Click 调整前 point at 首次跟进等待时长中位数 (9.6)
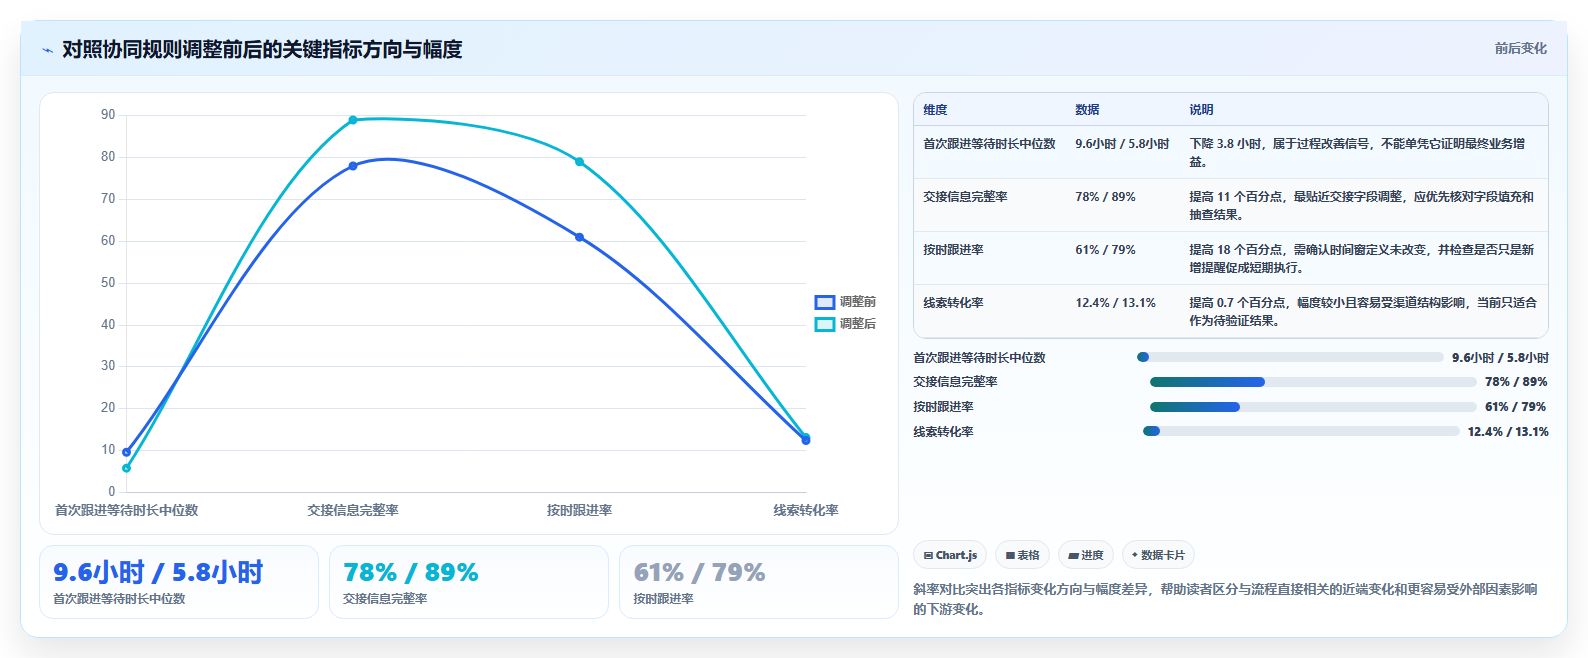 (x=126, y=452)
